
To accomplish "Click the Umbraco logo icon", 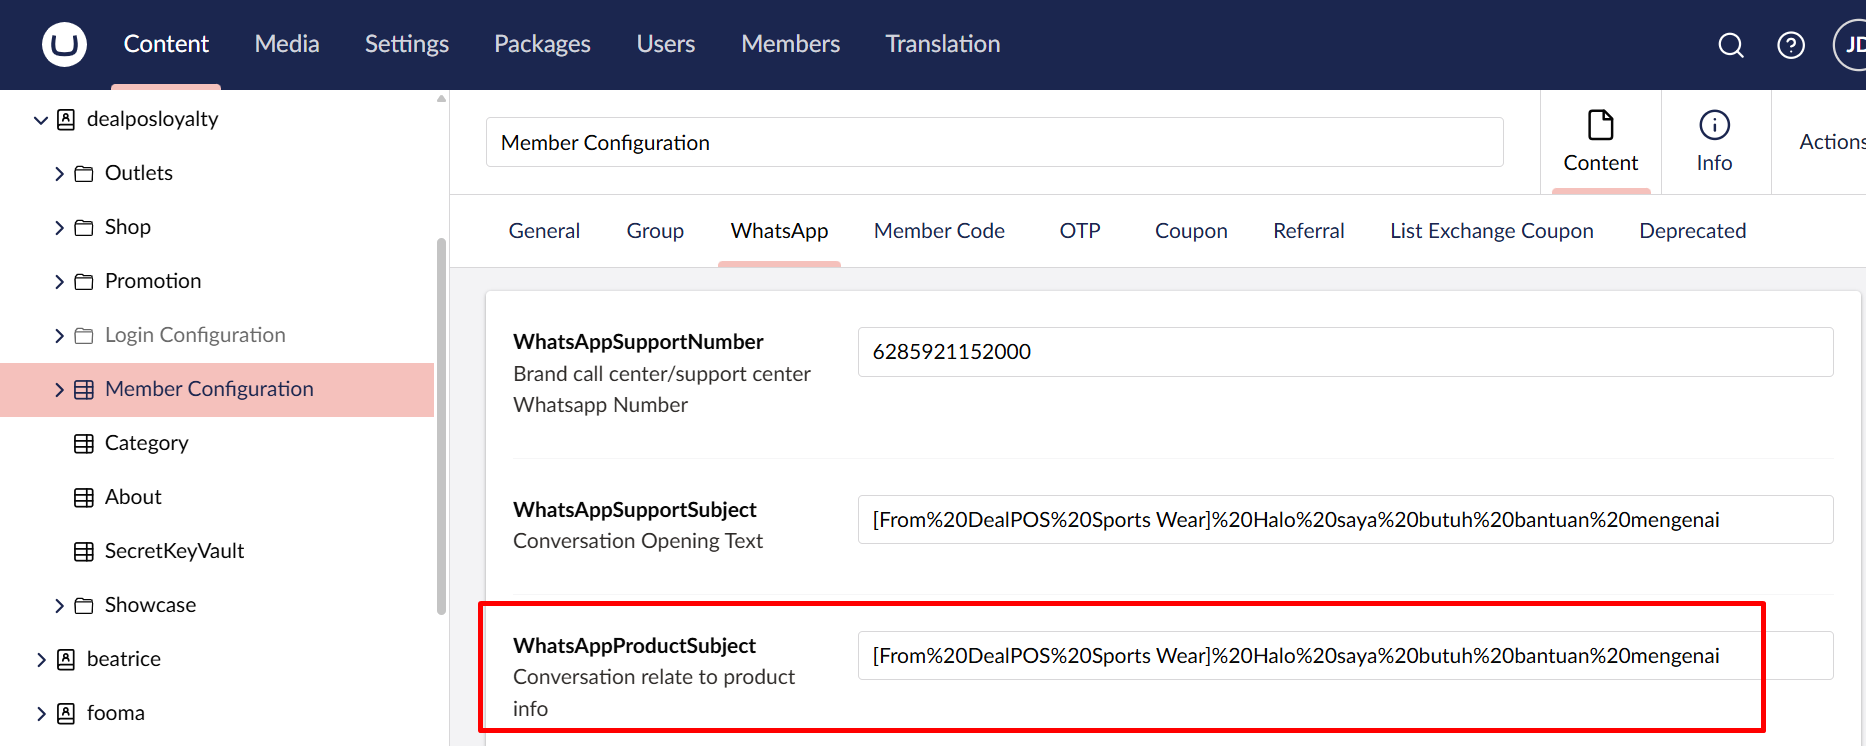I will tap(64, 44).
